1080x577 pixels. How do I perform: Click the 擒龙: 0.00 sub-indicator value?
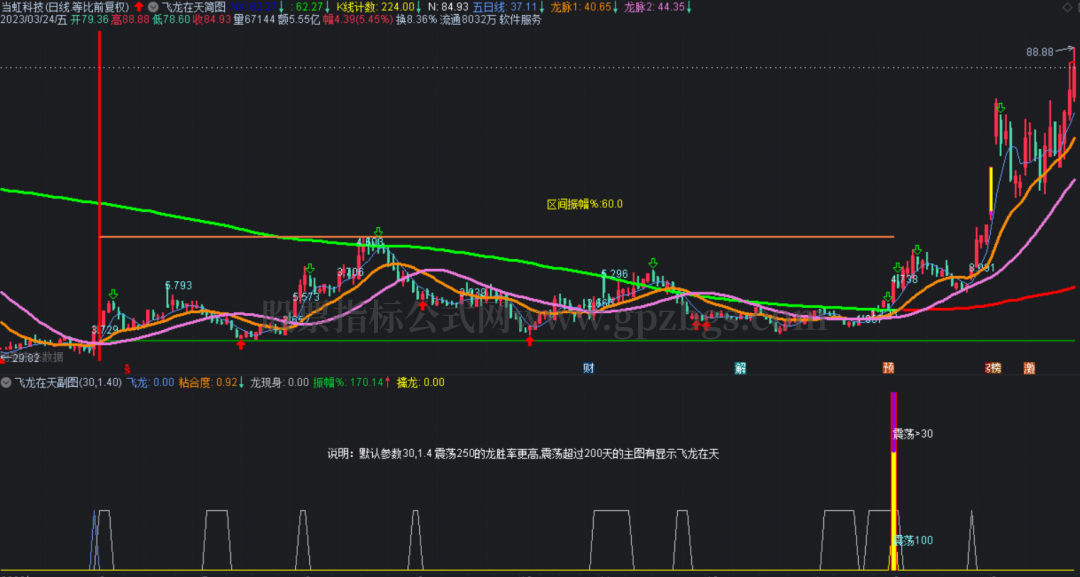(x=420, y=382)
